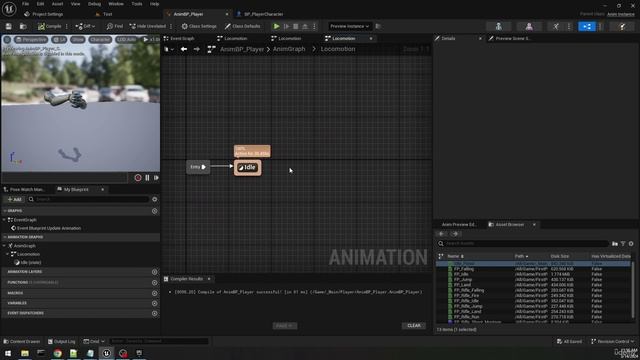Add a new Function
The width and height of the screenshot is (640, 360).
155,282
